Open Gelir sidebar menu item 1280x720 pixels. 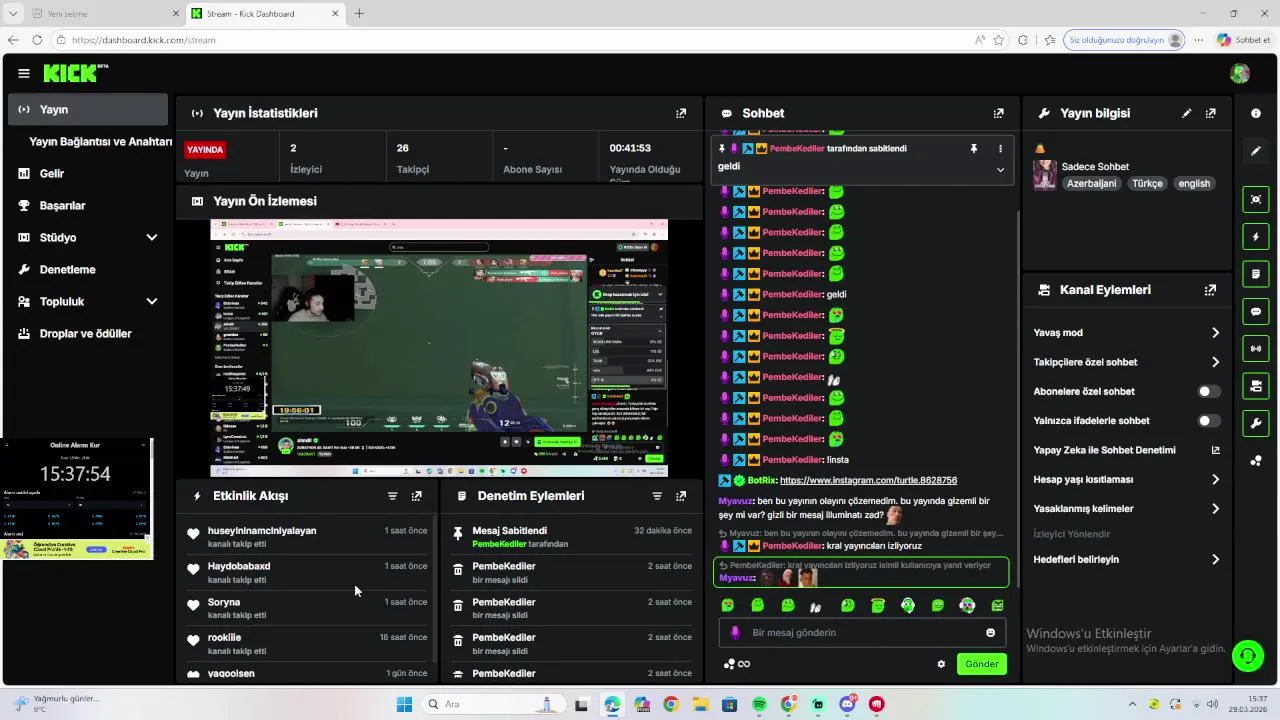click(x=88, y=174)
